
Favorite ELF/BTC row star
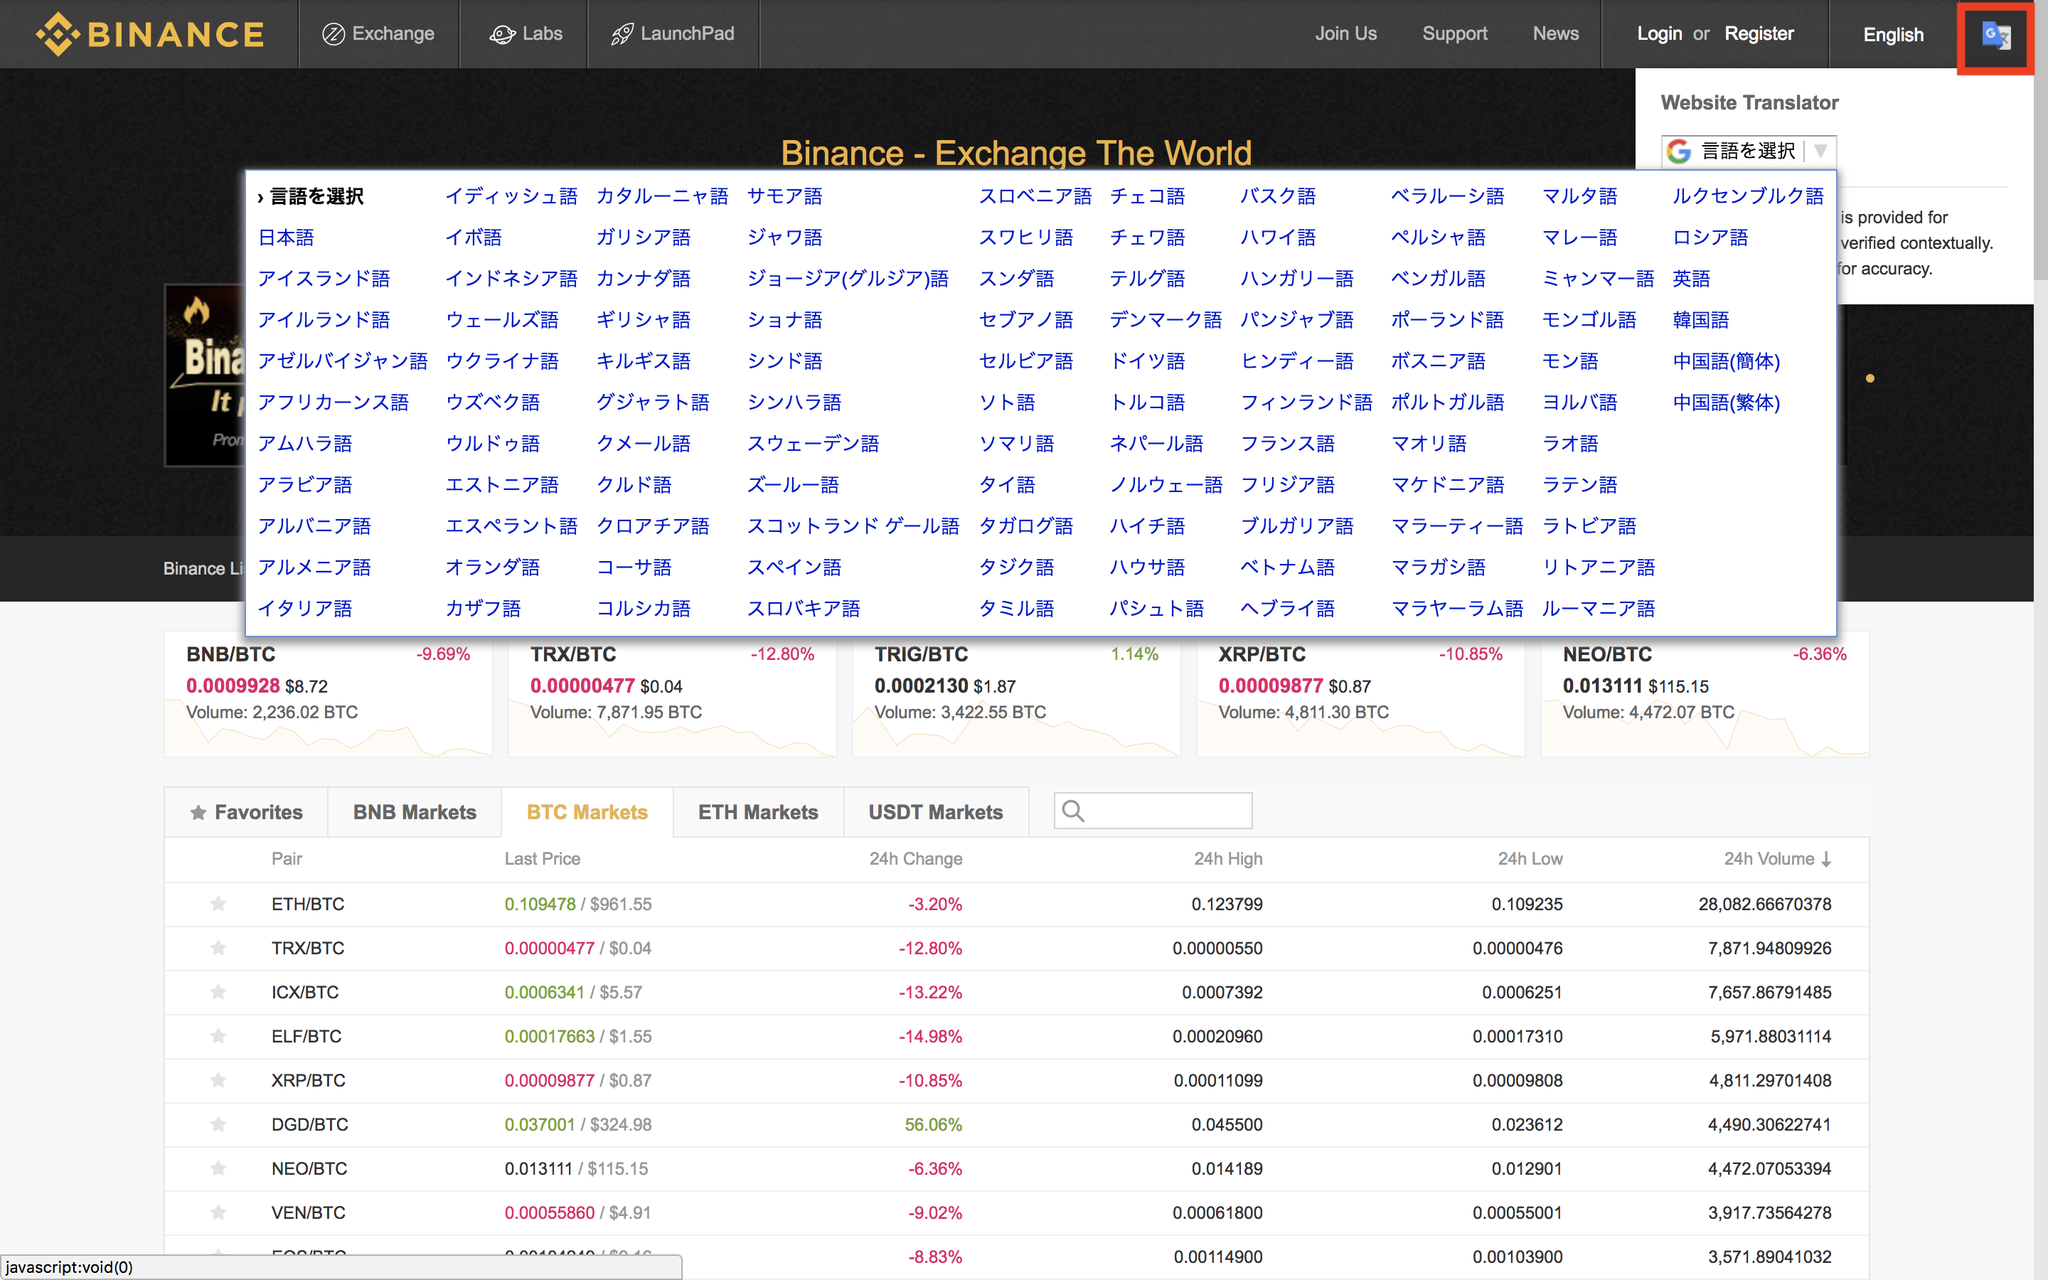[218, 1036]
